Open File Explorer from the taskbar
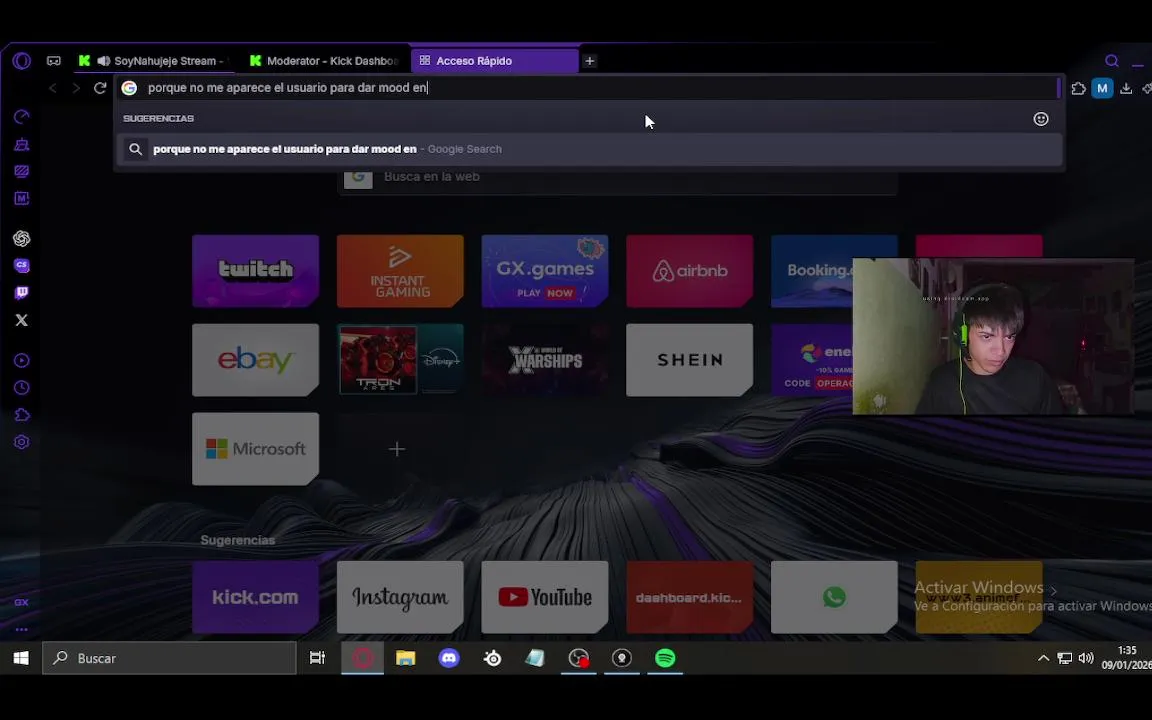Image resolution: width=1152 pixels, height=720 pixels. [406, 658]
